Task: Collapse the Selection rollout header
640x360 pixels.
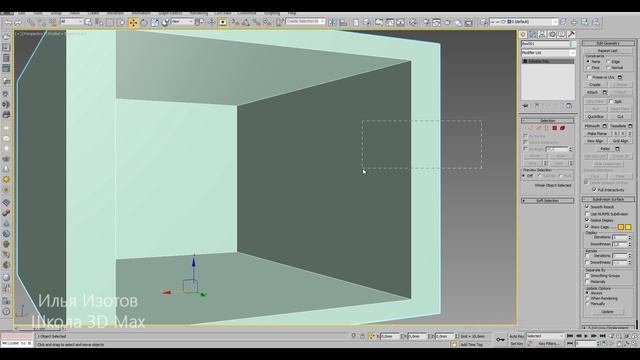Action: tap(547, 121)
